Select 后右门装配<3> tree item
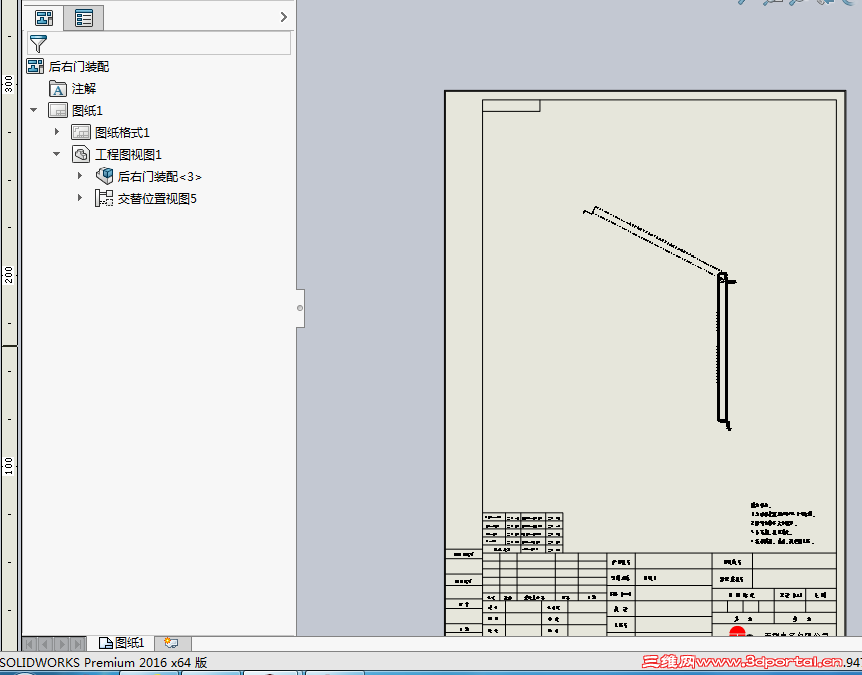This screenshot has height=675, width=862. coord(159,176)
